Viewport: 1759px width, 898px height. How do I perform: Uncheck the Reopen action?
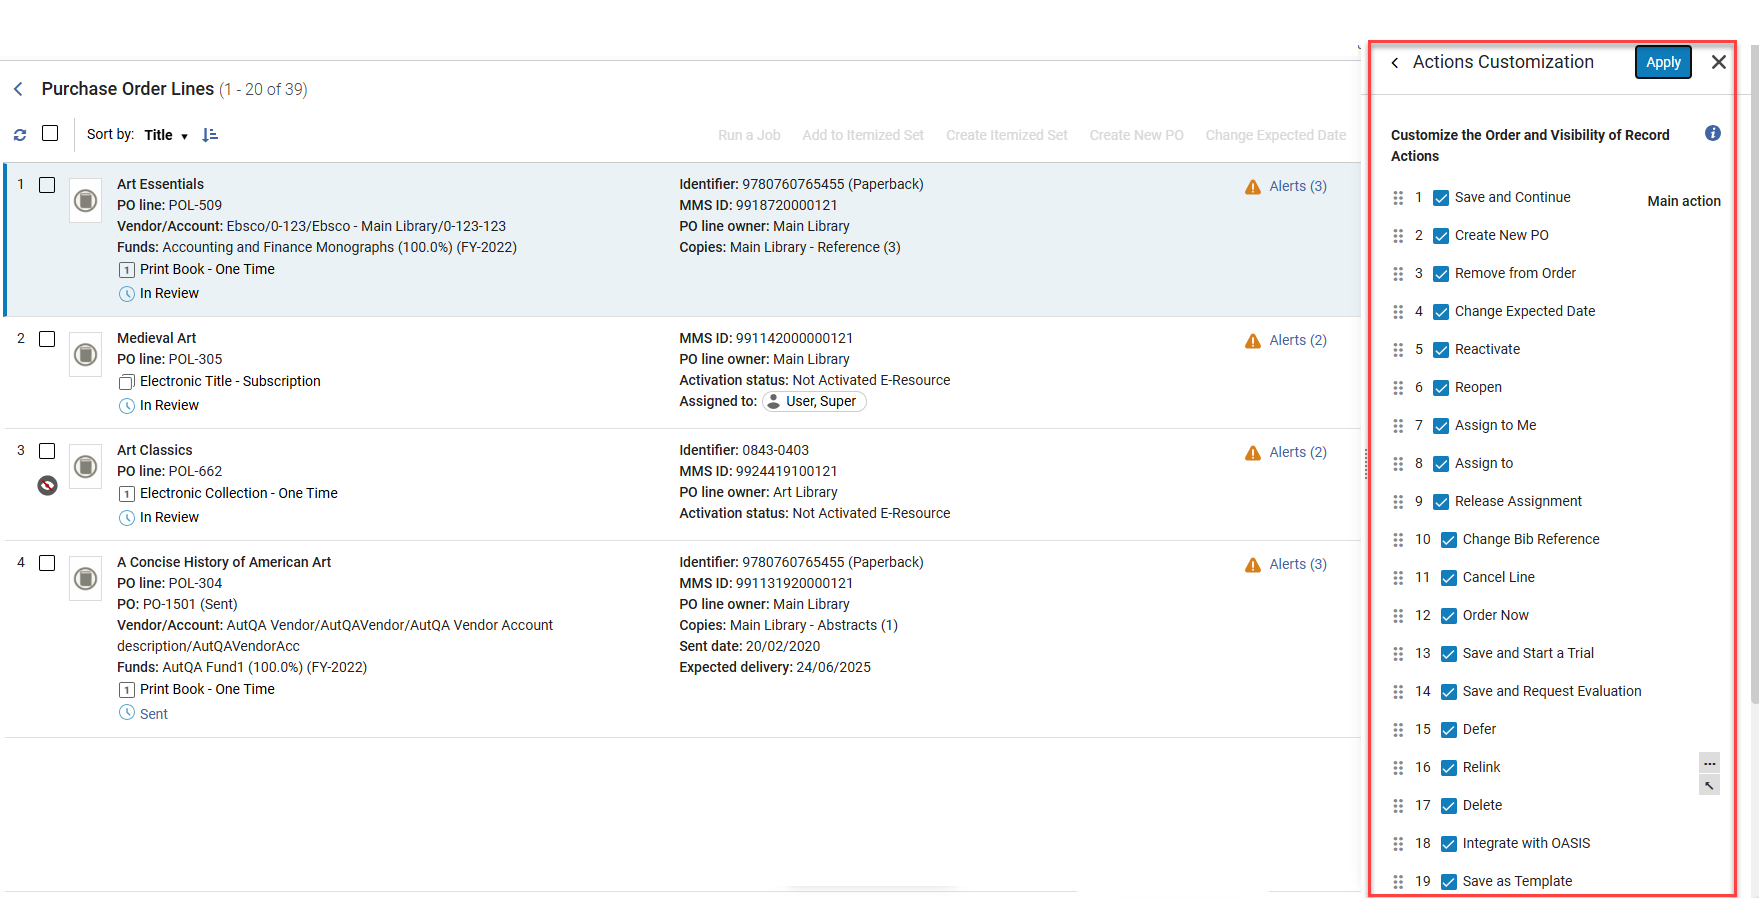1441,388
